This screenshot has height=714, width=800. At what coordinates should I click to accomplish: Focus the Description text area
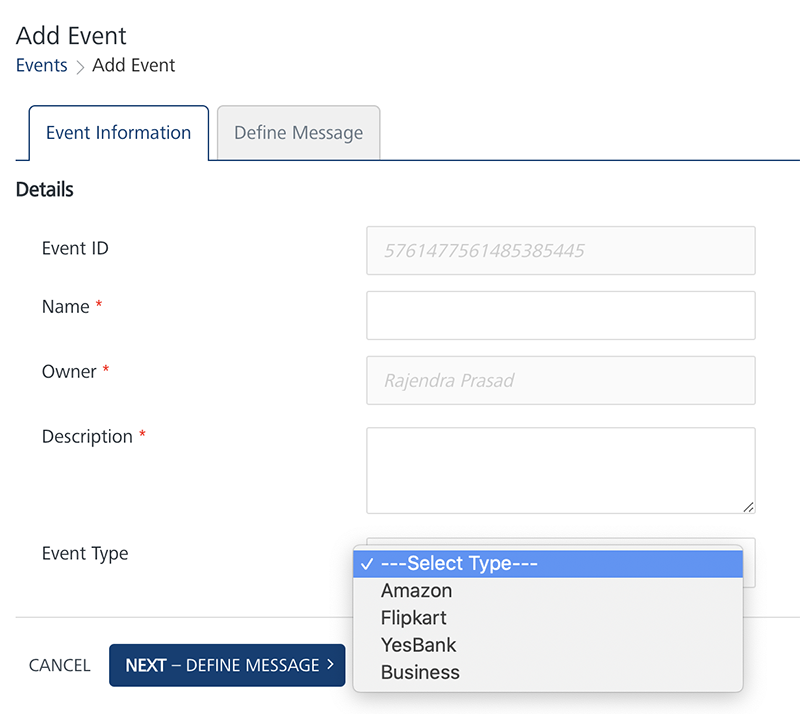click(560, 470)
